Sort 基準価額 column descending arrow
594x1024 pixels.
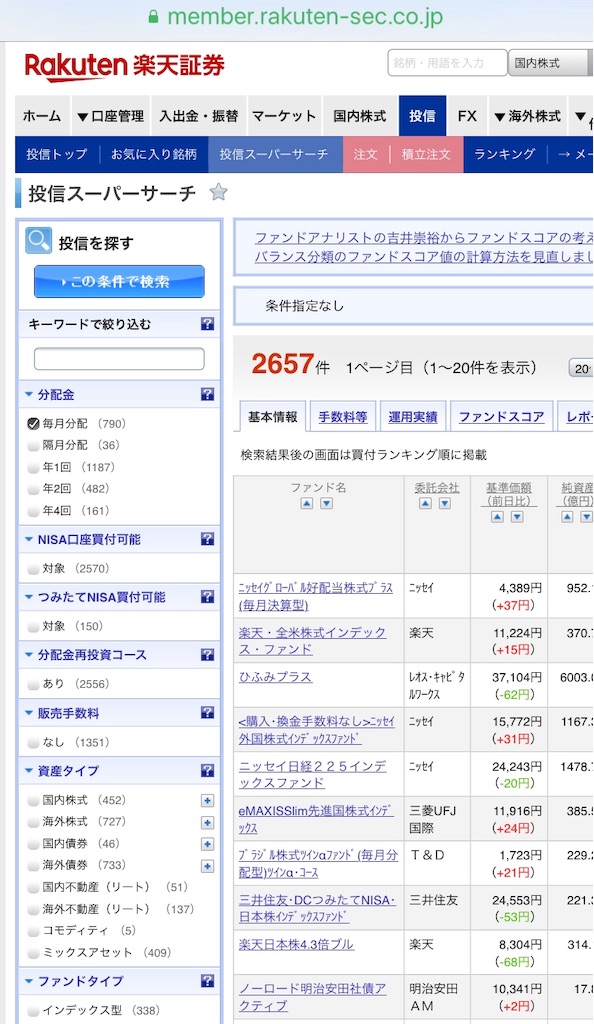(x=517, y=517)
